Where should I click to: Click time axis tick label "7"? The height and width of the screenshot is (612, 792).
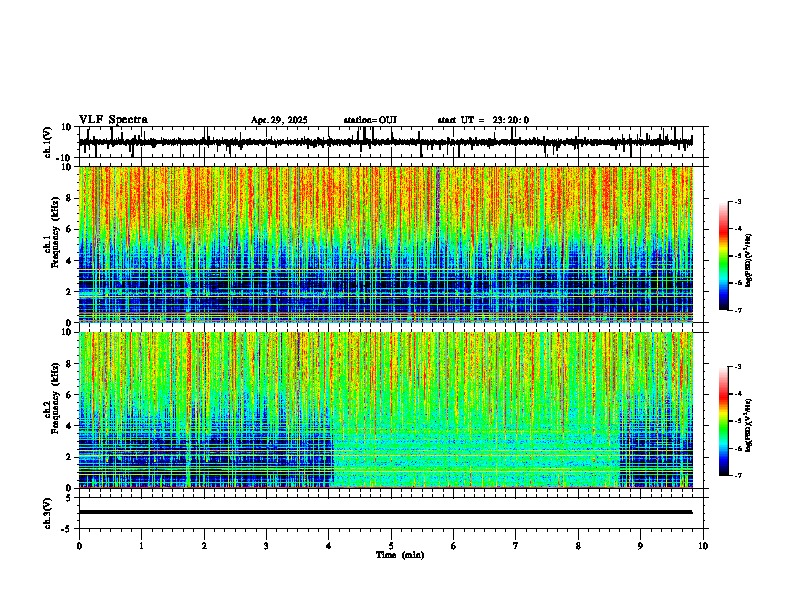click(x=516, y=546)
